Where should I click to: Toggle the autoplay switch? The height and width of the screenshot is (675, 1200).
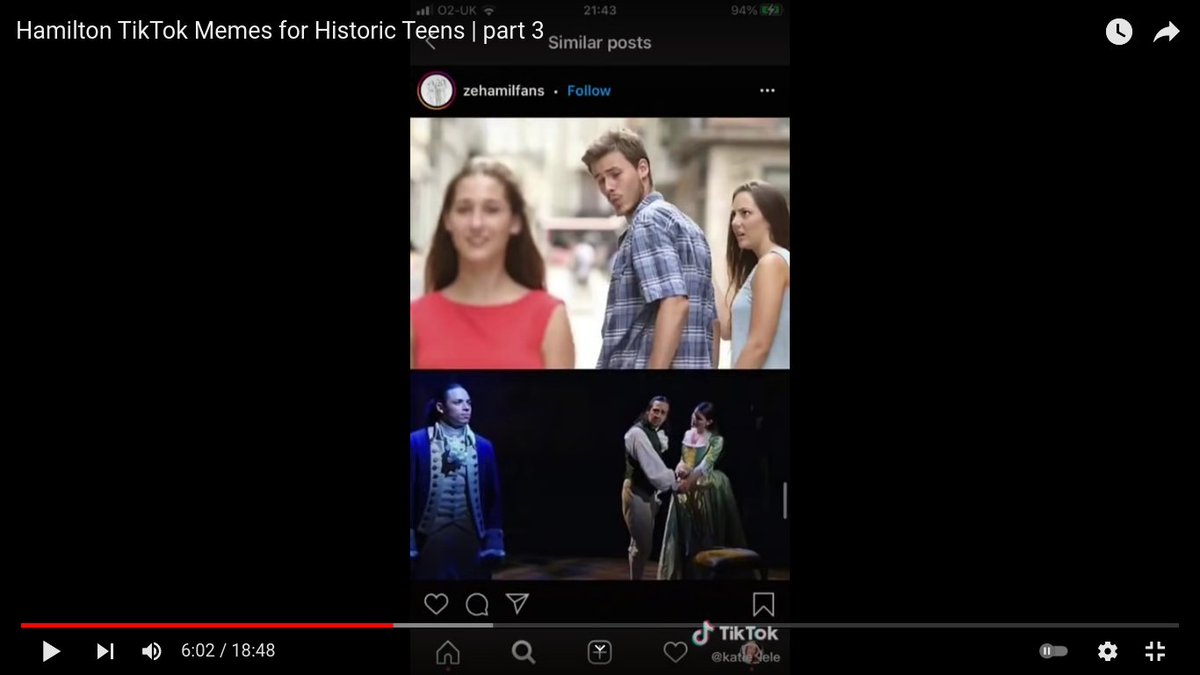1053,651
